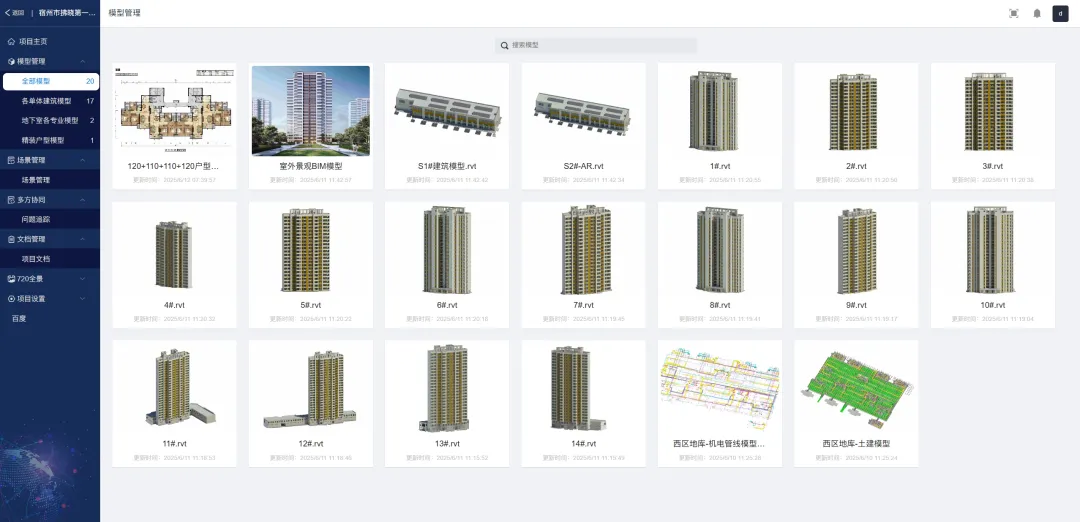Click the fullscreen icon in top bar
The image size is (1080, 522).
click(x=1014, y=13)
